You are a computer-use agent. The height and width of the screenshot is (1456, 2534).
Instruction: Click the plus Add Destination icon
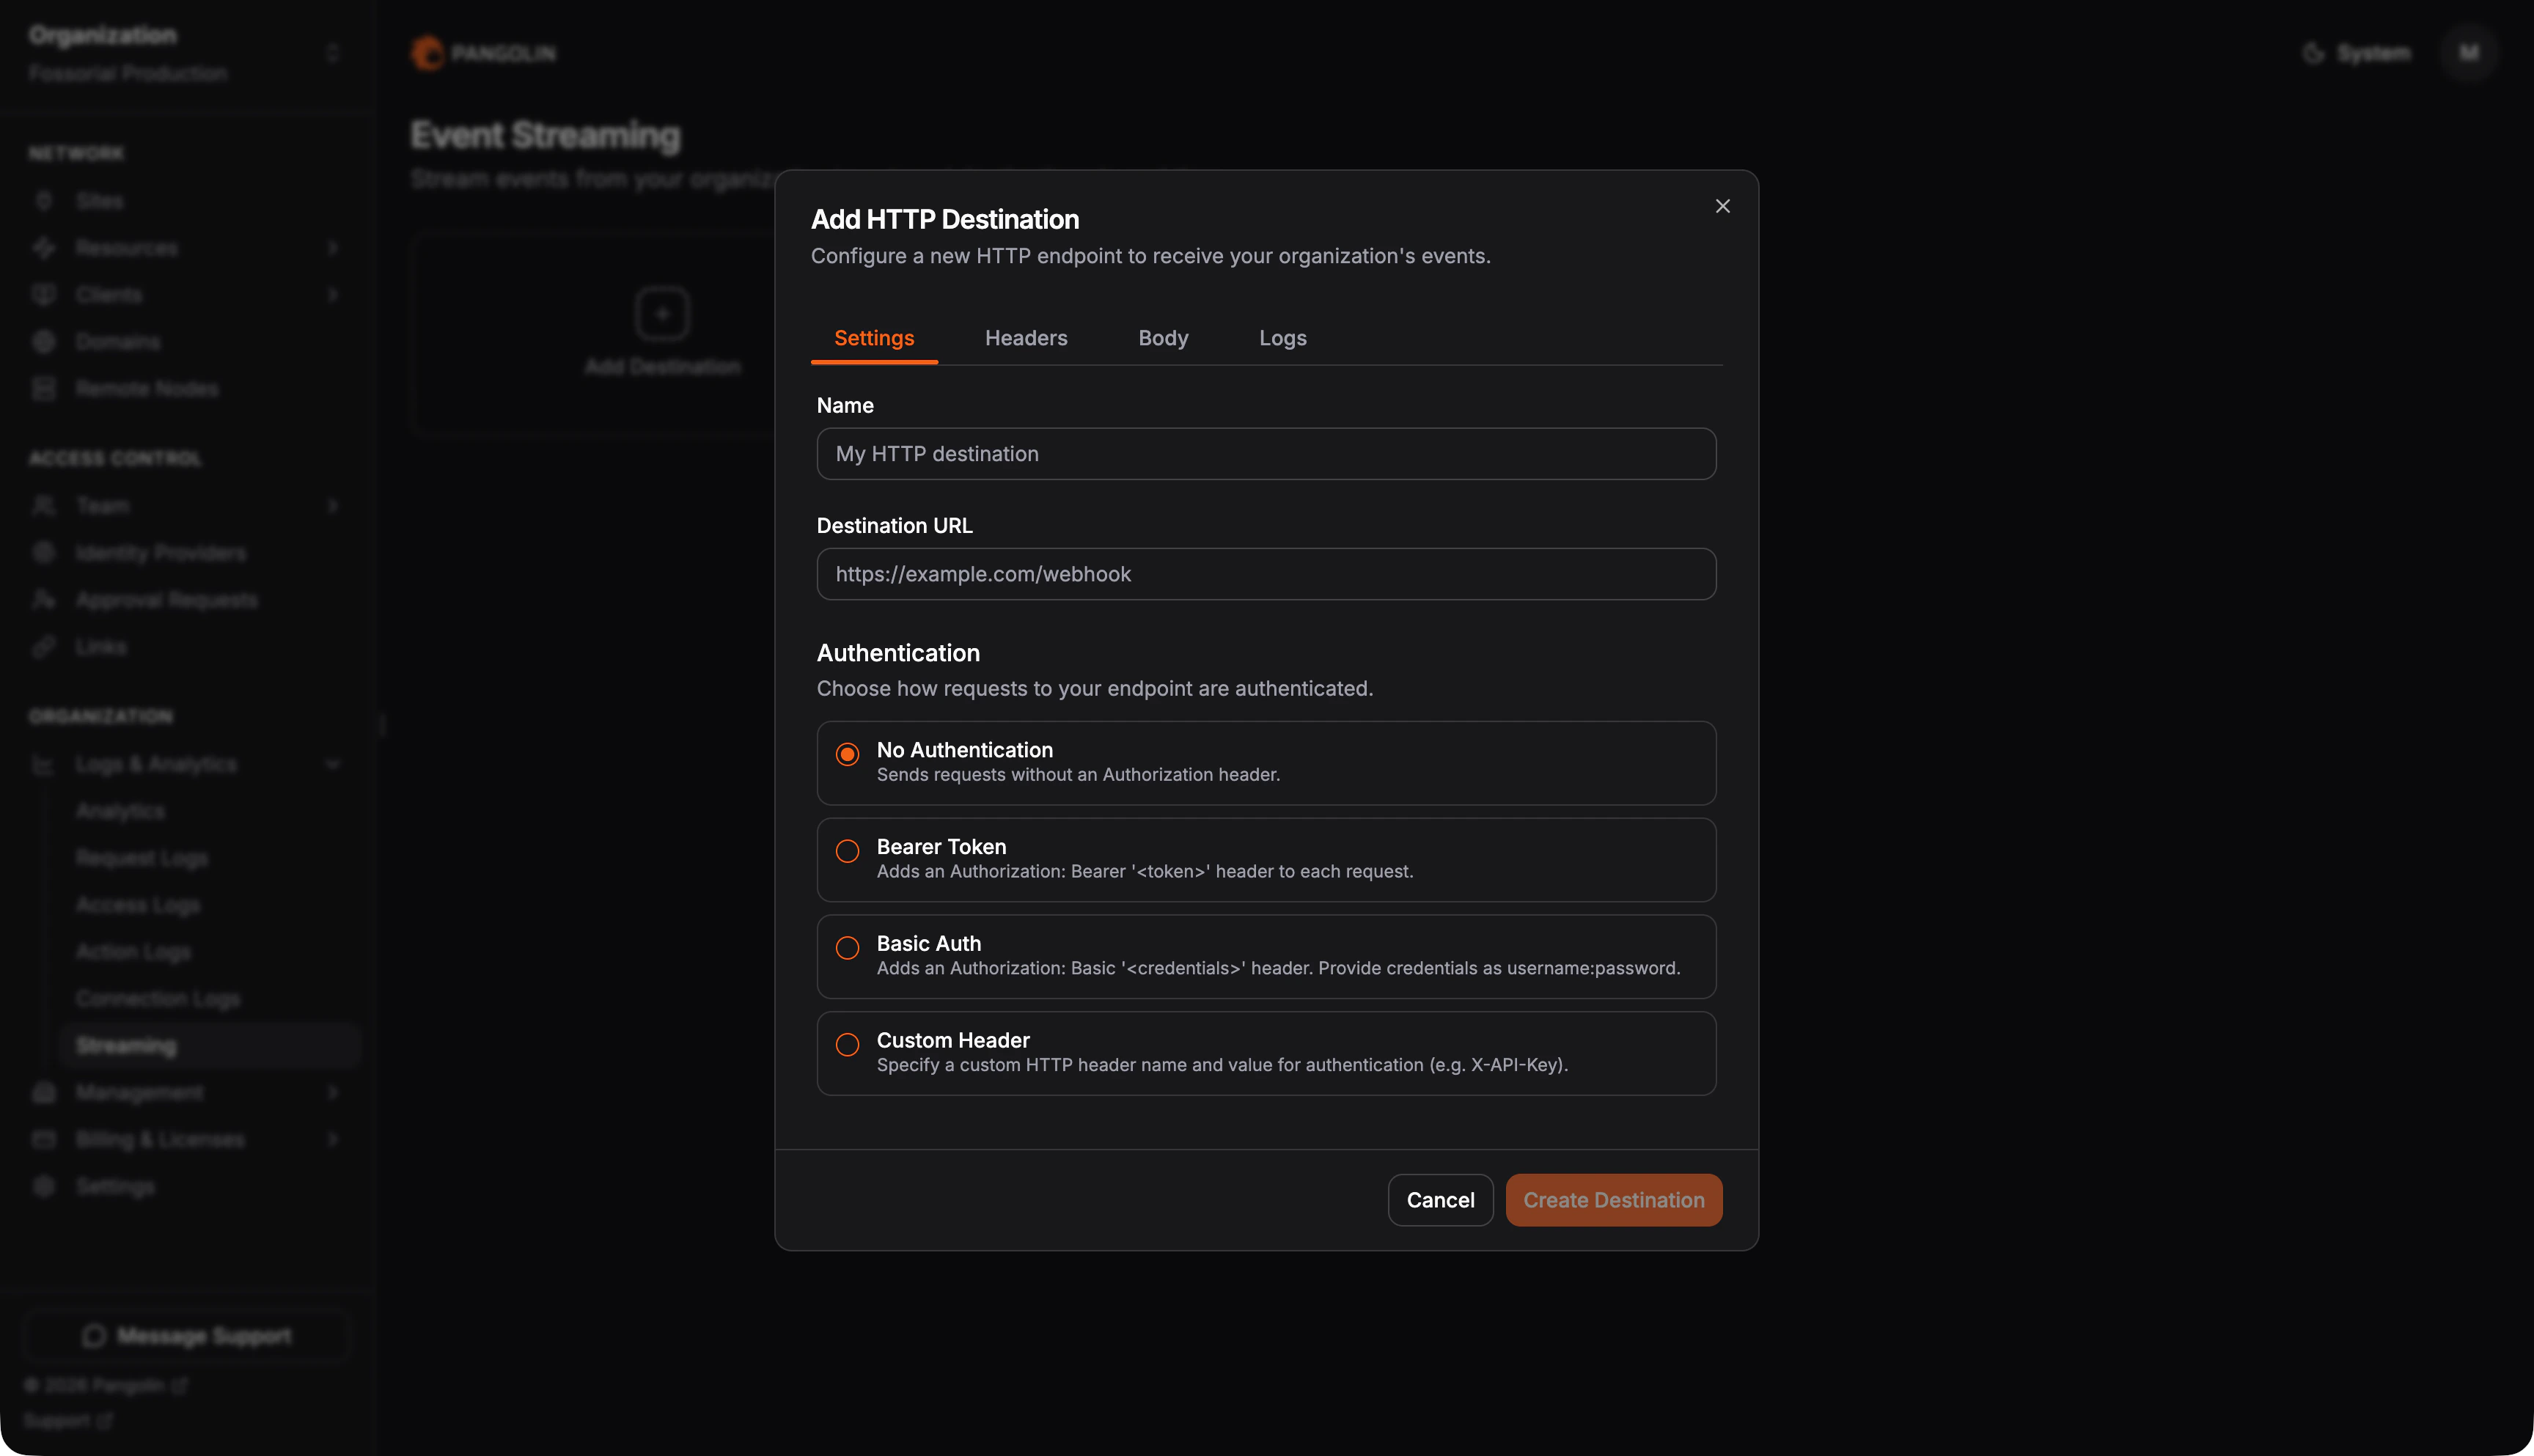point(662,314)
